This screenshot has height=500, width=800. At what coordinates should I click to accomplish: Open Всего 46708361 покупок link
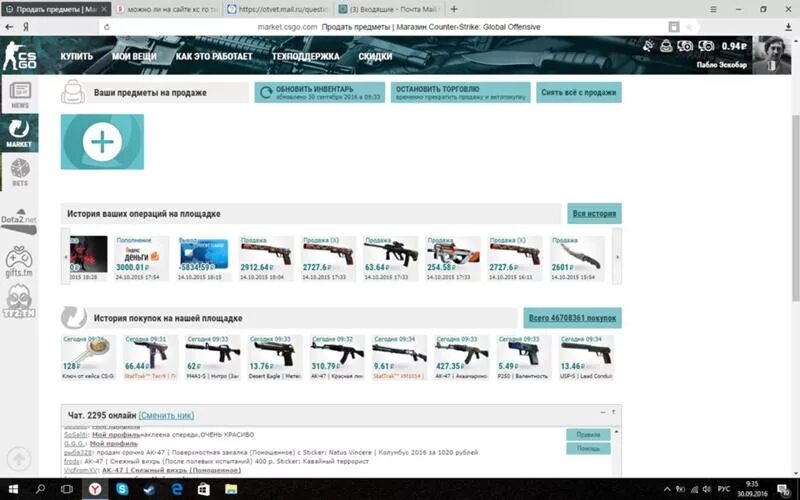(x=572, y=318)
